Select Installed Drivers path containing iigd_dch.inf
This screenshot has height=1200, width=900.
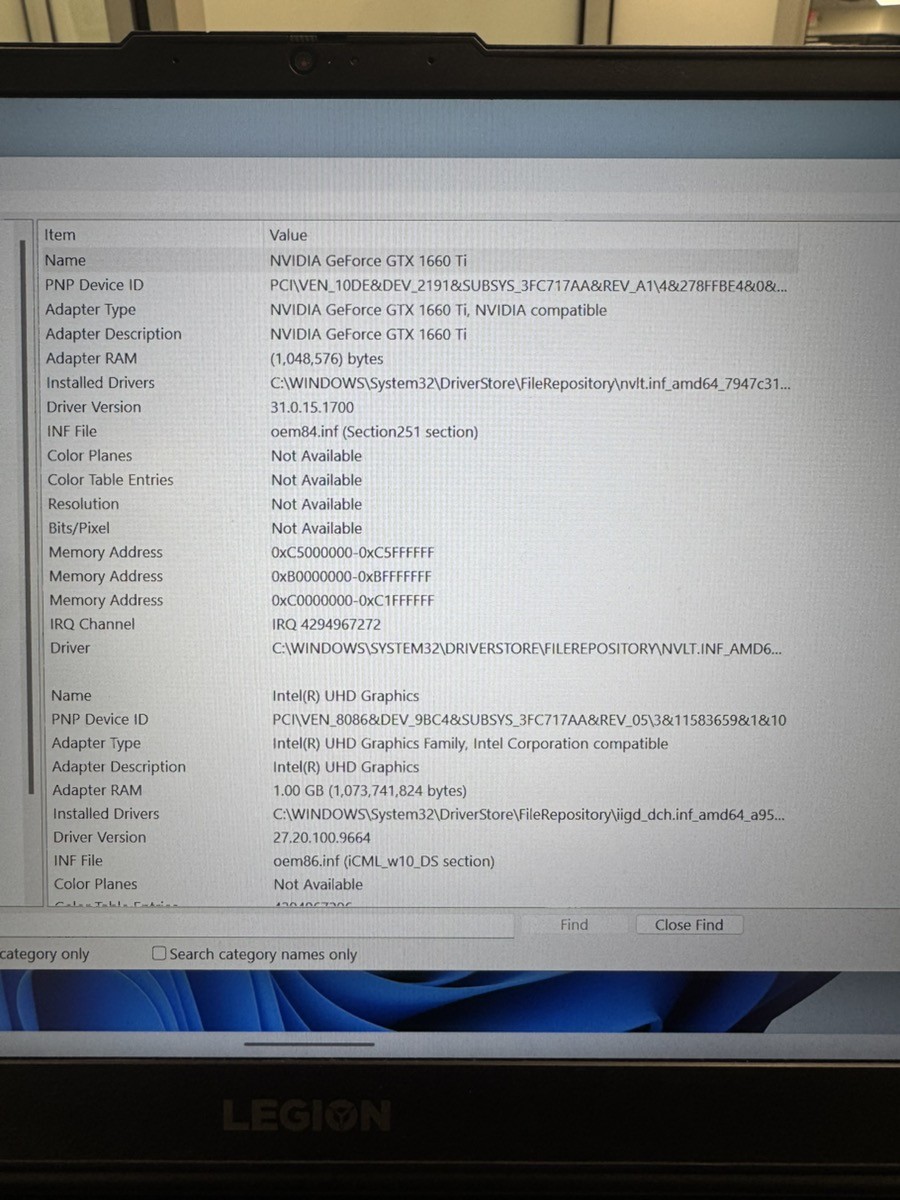tap(529, 814)
